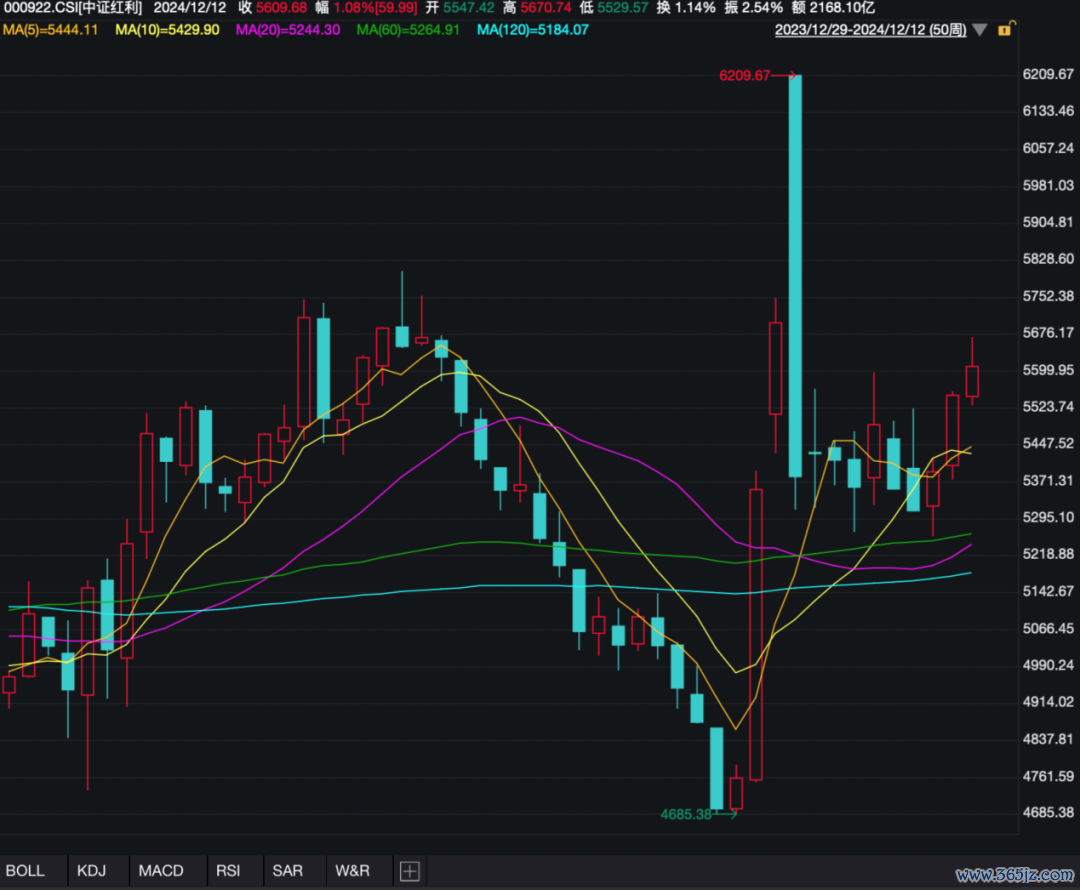The height and width of the screenshot is (890, 1080).
Task: Select the MA(5)=5444.11 label
Action: pyautogui.click(x=50, y=30)
